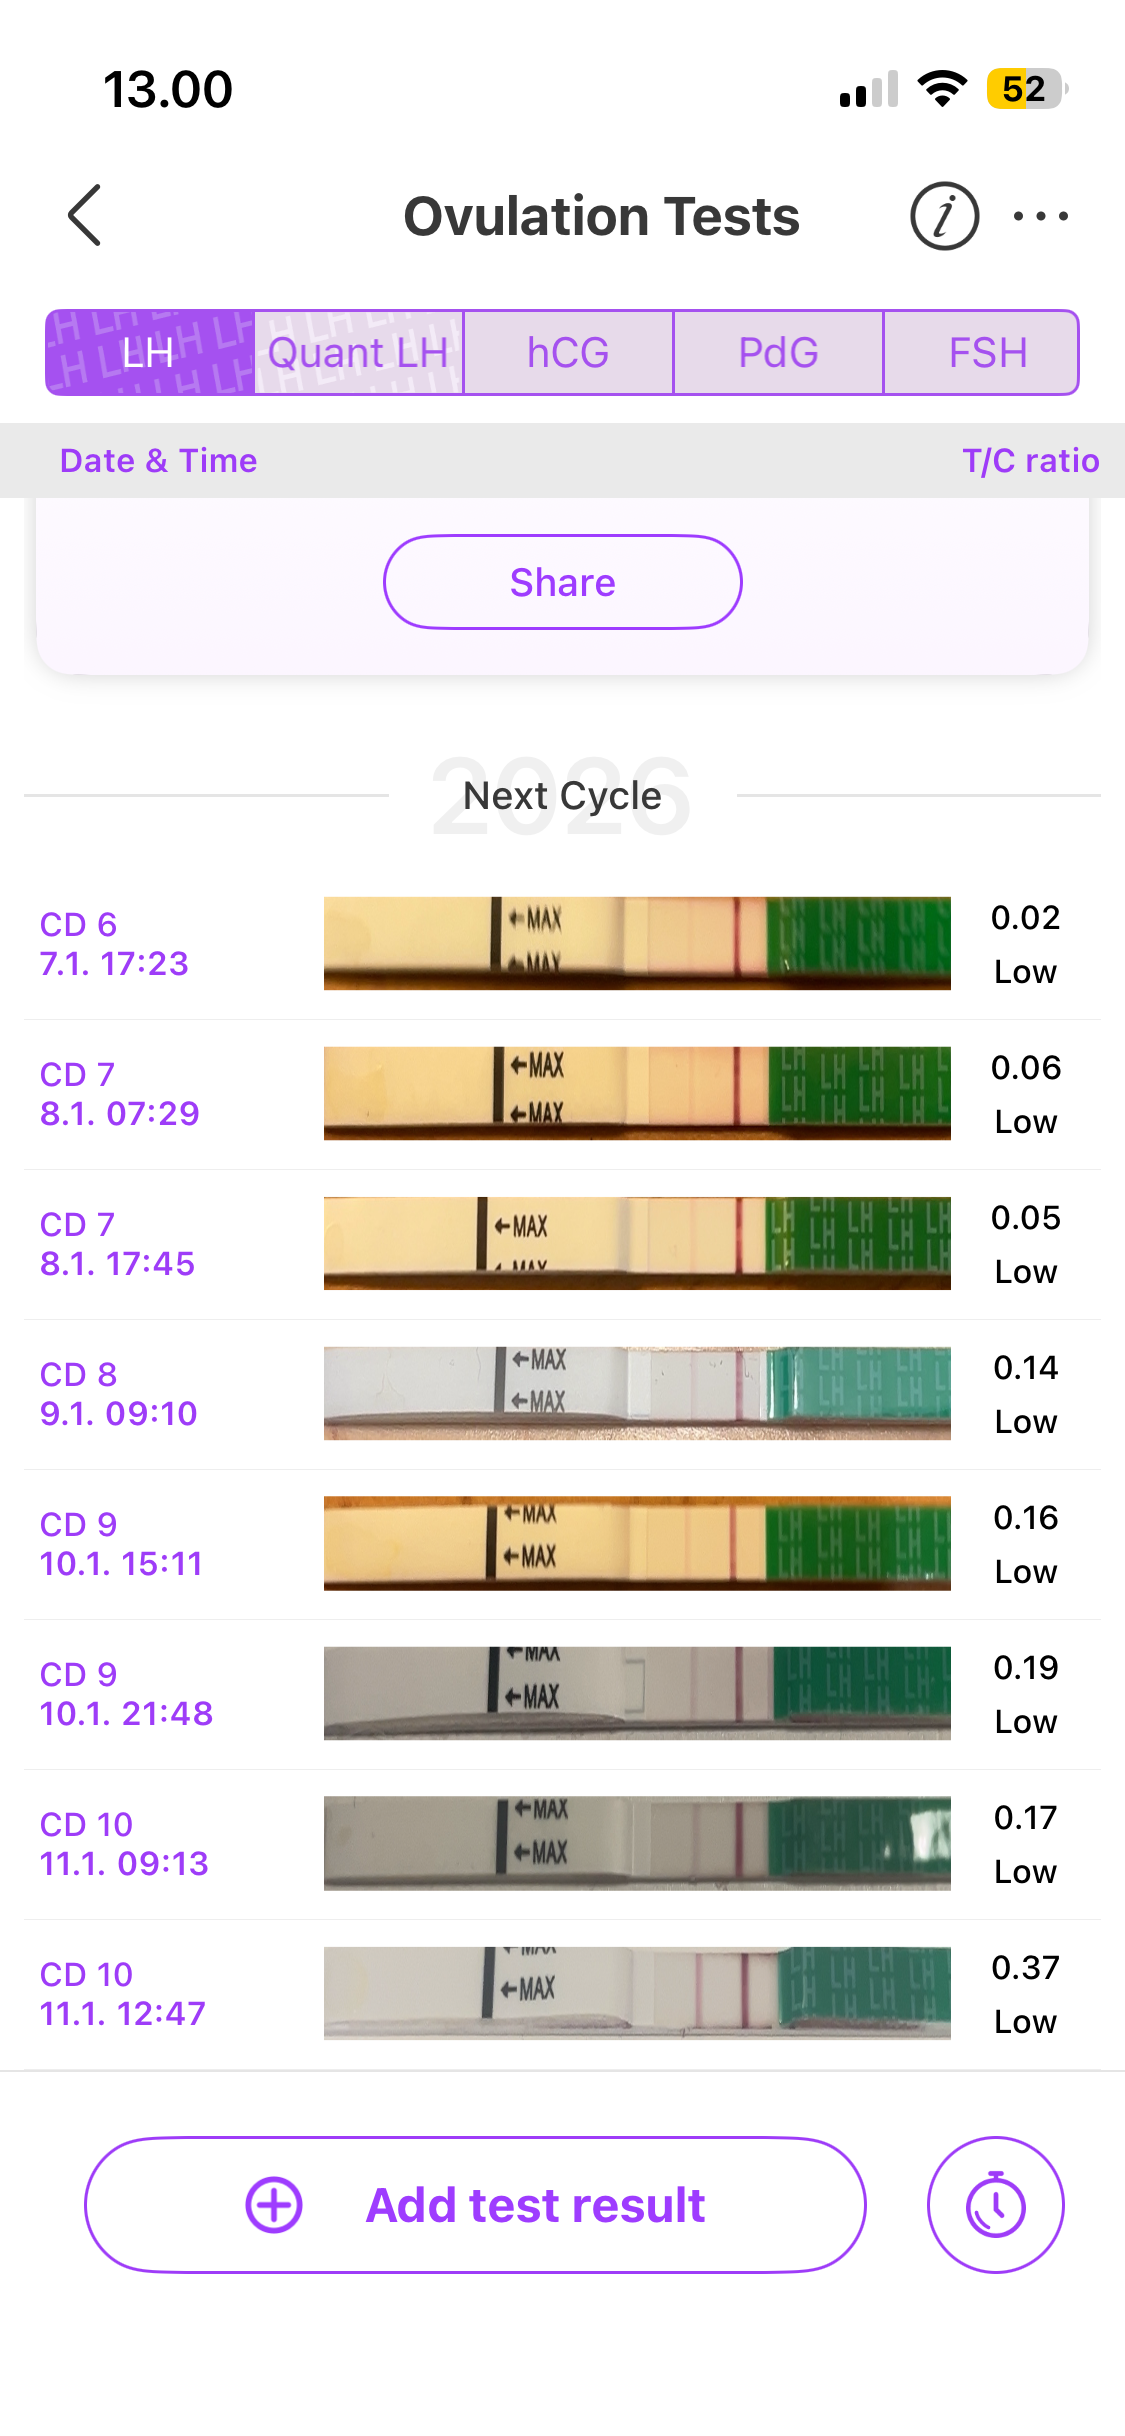Open the three-dot more options menu

(1040, 216)
